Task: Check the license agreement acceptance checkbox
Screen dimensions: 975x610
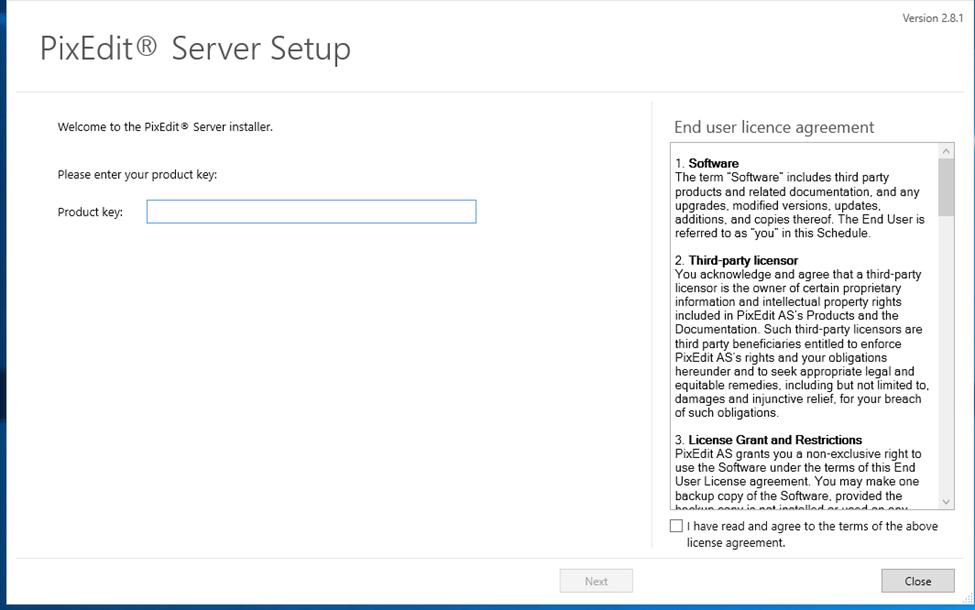Action: [676, 526]
